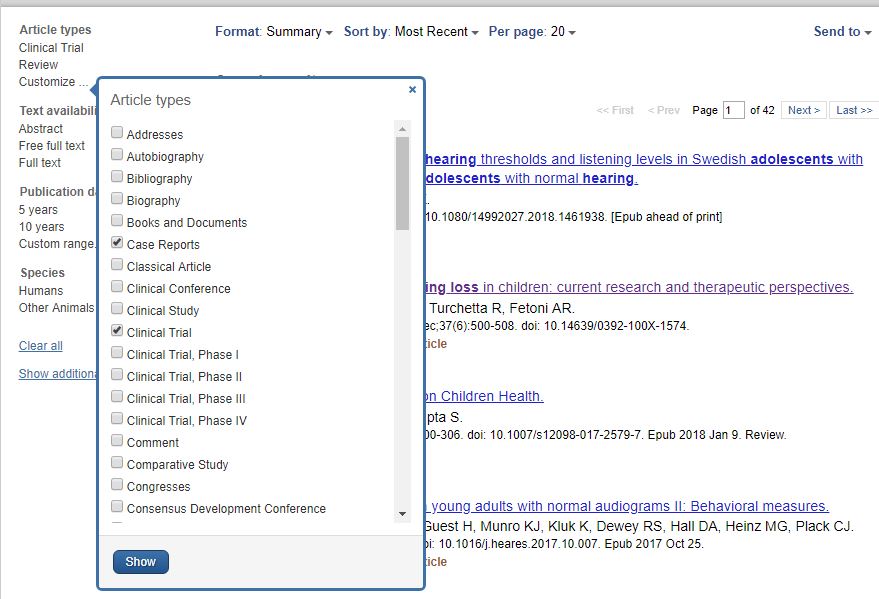Filter by Full text availability
Screen dimensions: 879x599
pos(39,163)
